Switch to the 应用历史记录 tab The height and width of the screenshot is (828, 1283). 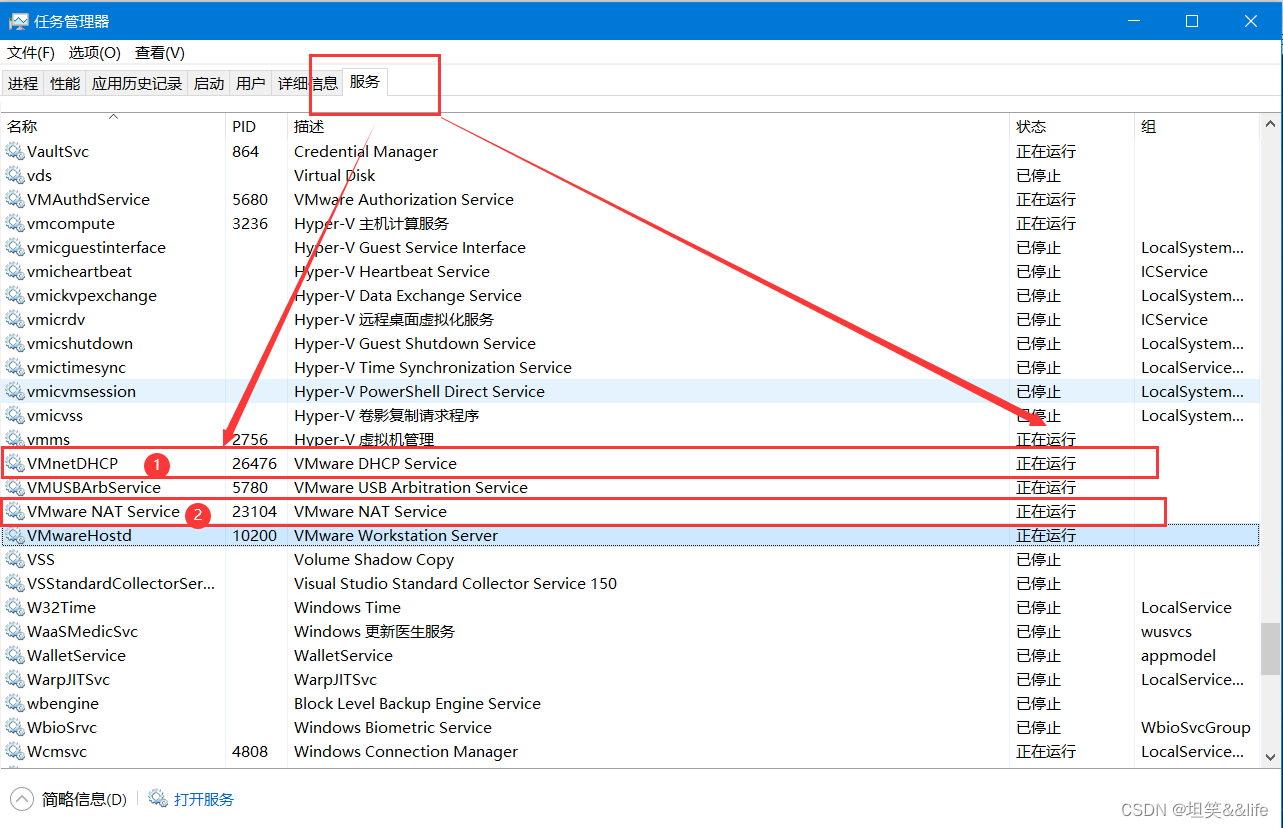[137, 84]
